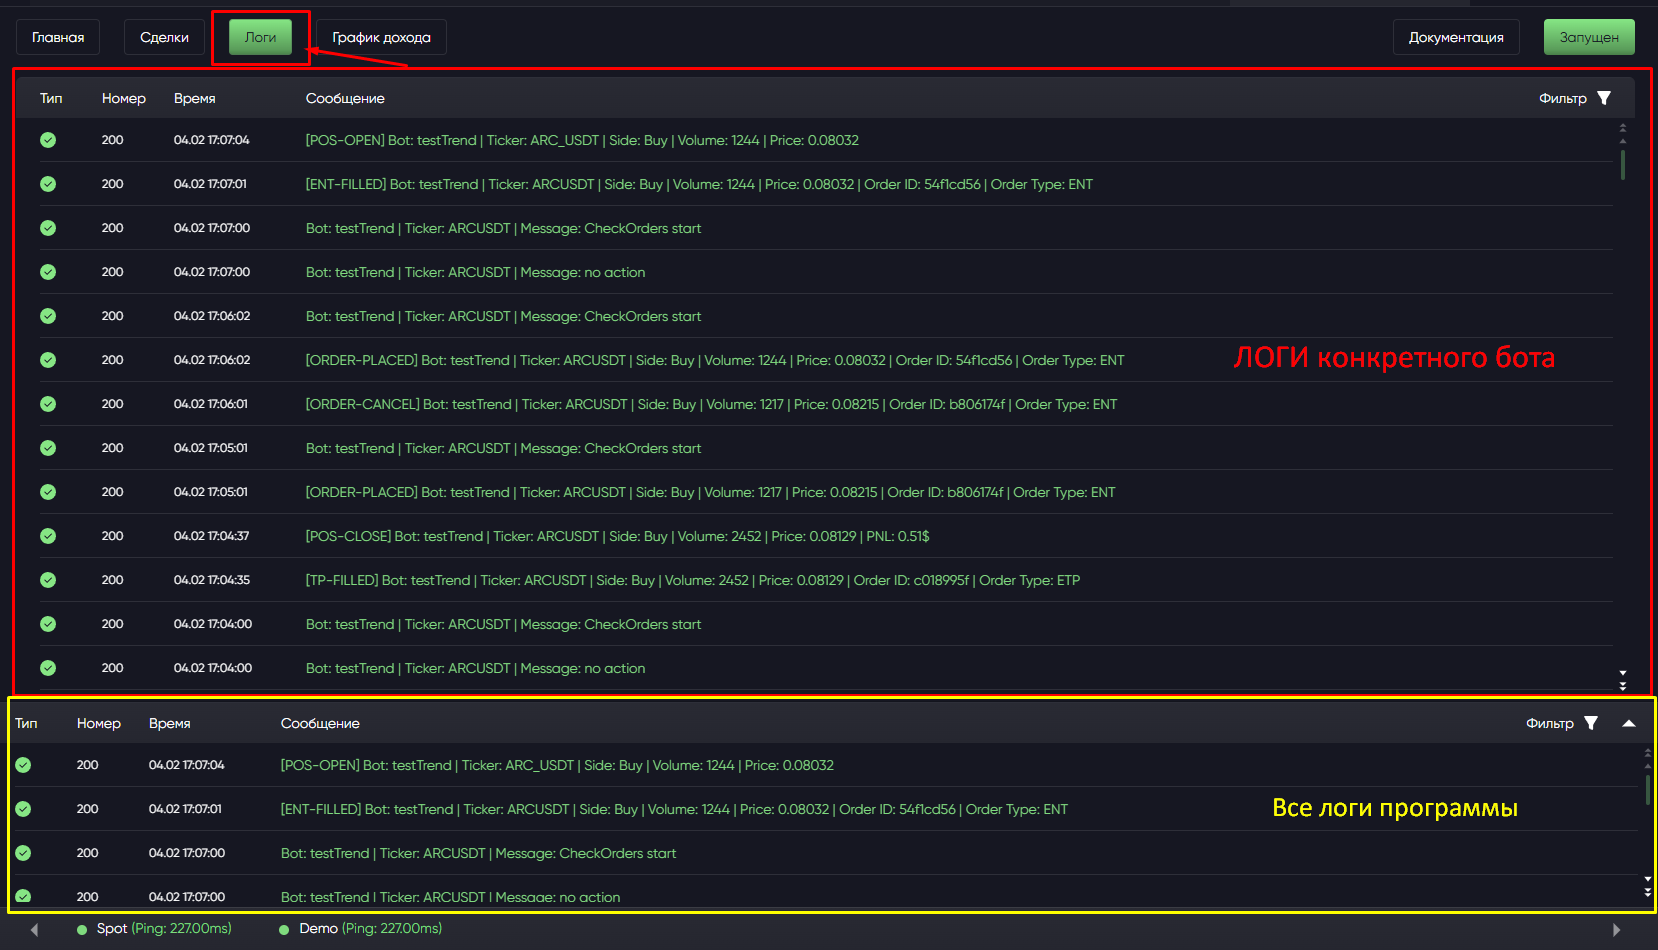Click the left arrow in the bottom status bar
The image size is (1658, 950).
(x=35, y=930)
